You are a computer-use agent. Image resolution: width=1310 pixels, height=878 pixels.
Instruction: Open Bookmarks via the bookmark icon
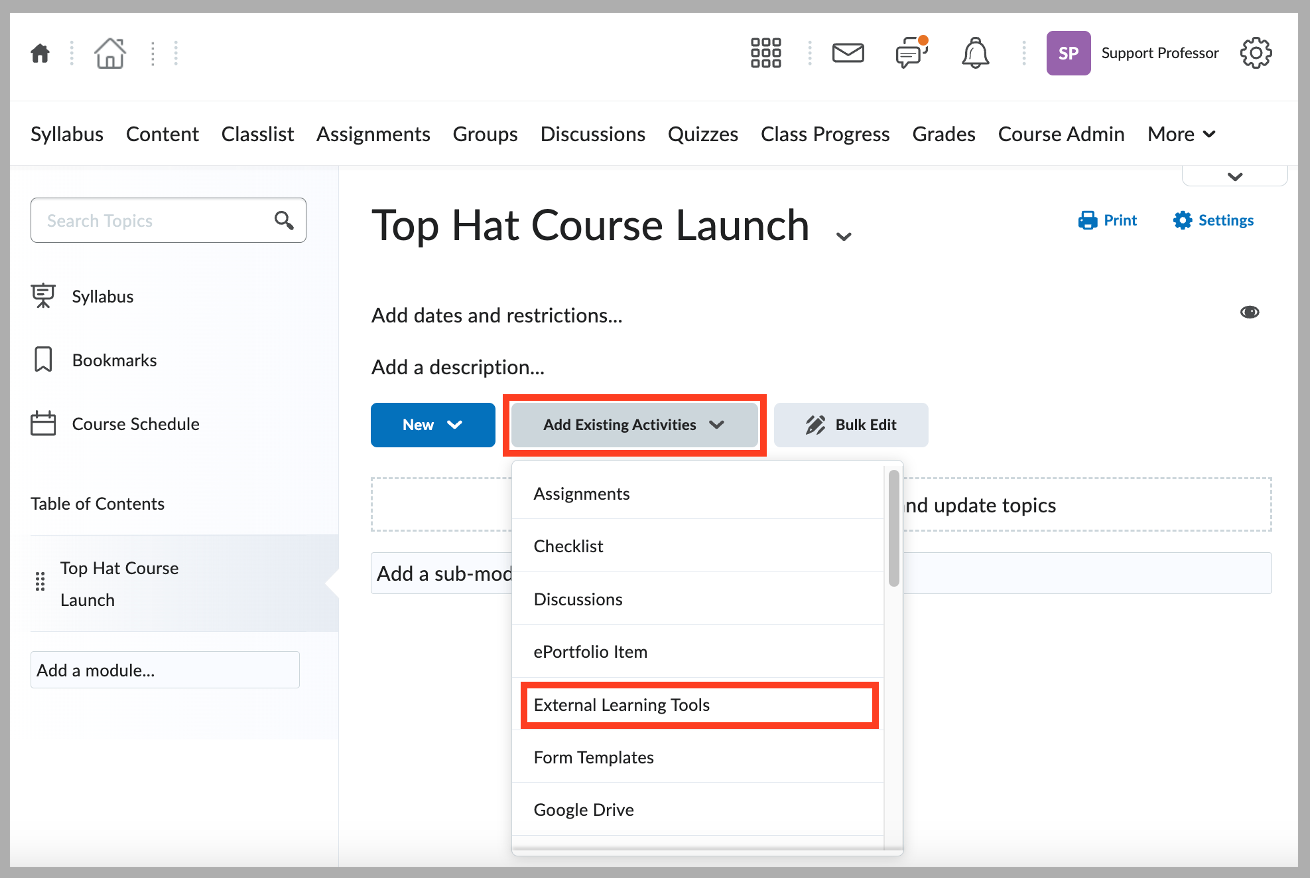click(43, 359)
